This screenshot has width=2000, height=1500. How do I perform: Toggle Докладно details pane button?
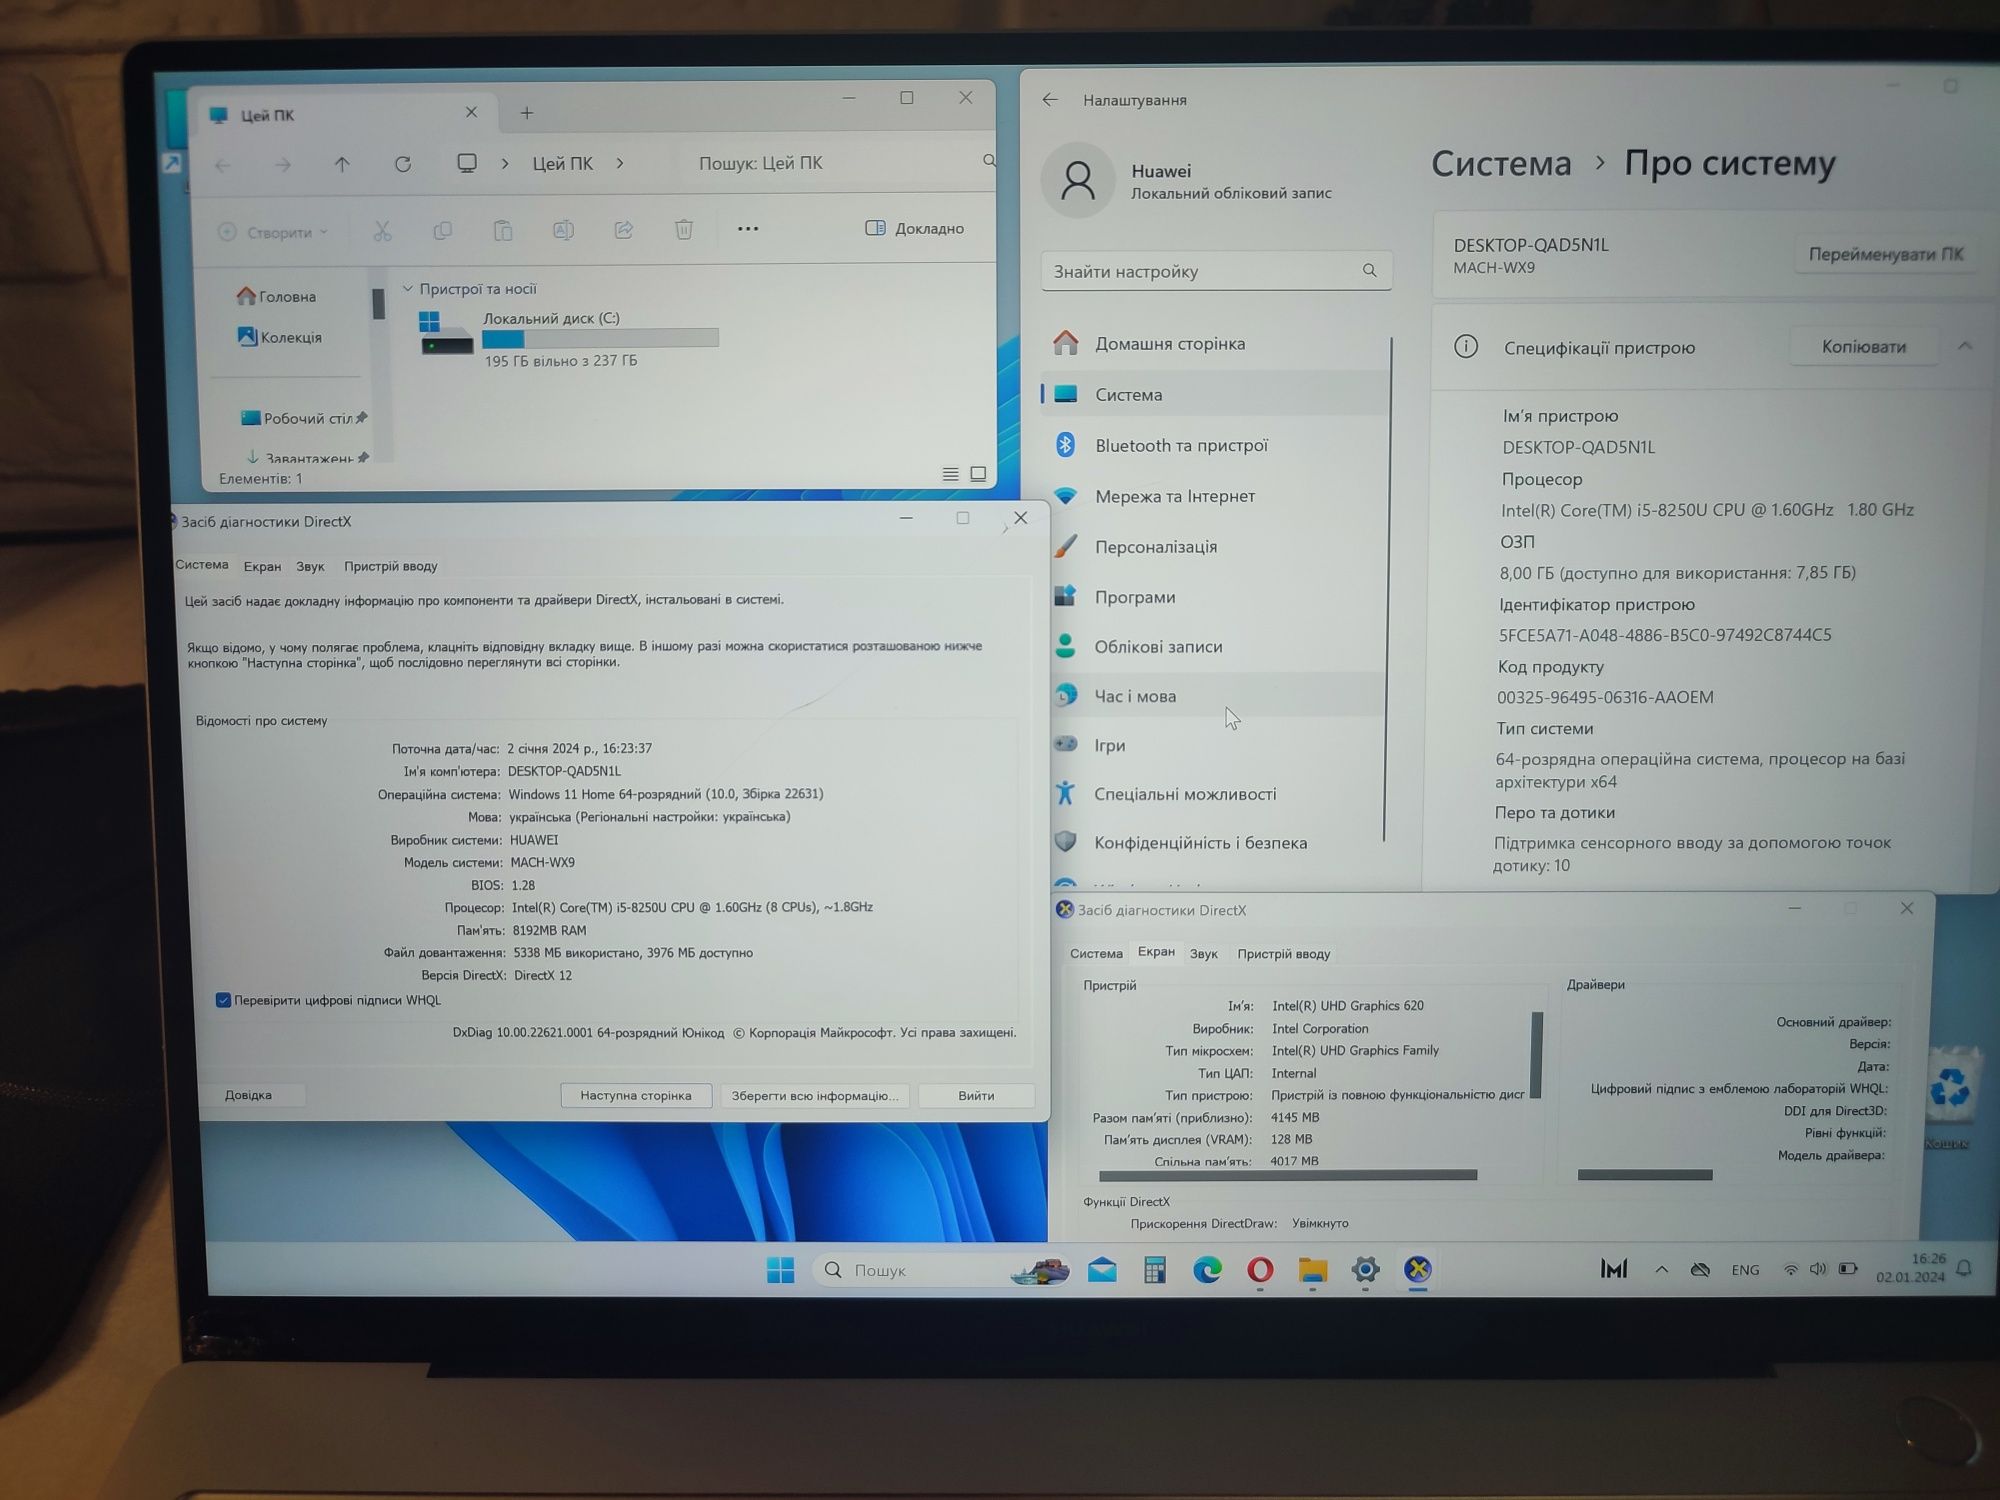tap(915, 228)
